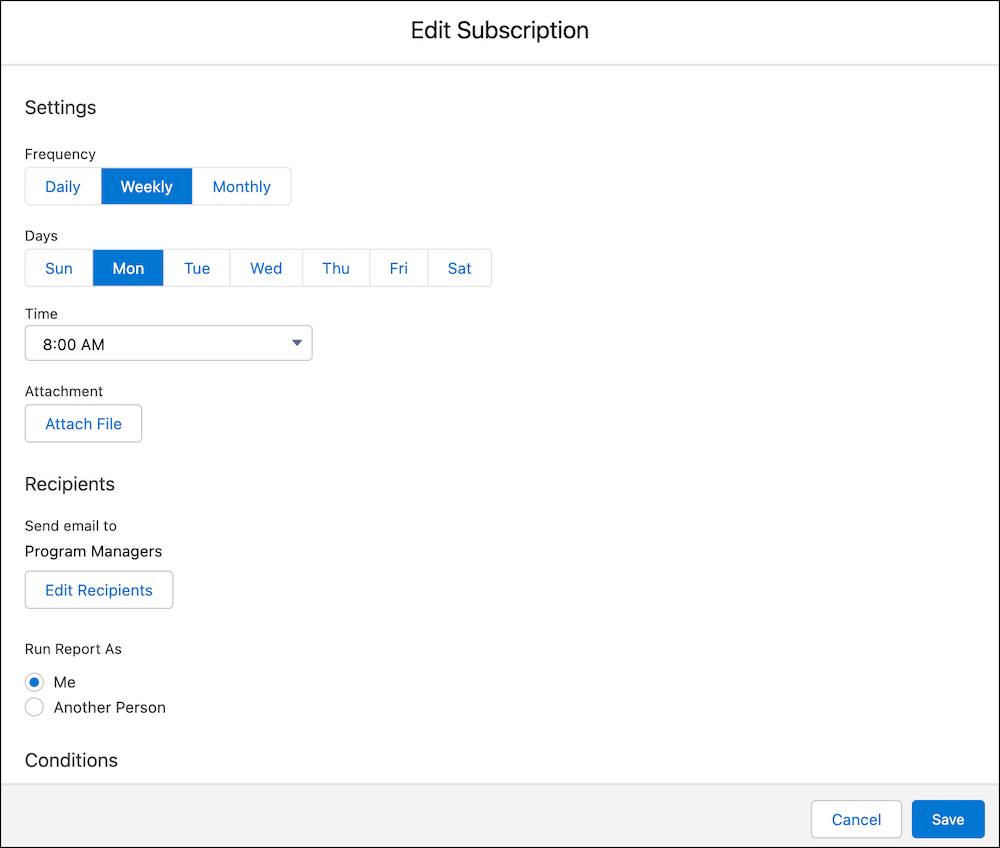This screenshot has height=848, width=1000.
Task: Open Edit Recipients
Action: (x=98, y=590)
